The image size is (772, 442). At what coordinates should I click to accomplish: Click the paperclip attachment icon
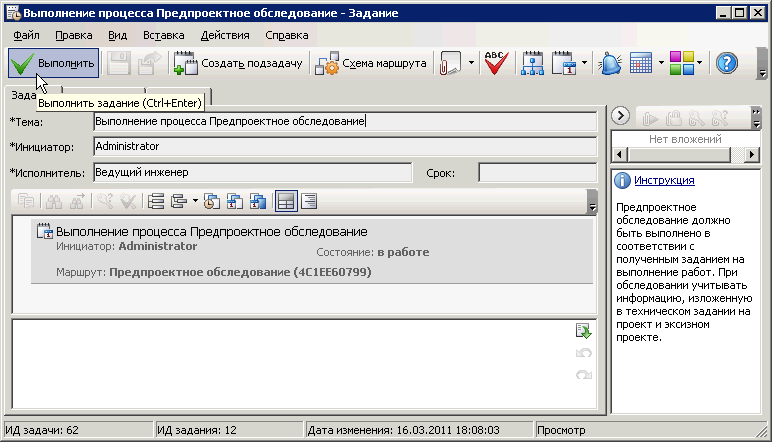tap(450, 63)
